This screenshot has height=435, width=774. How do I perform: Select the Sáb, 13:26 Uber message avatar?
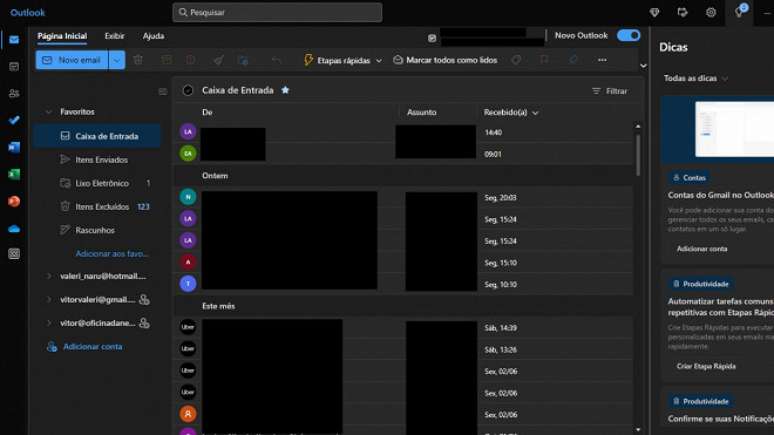pos(188,349)
